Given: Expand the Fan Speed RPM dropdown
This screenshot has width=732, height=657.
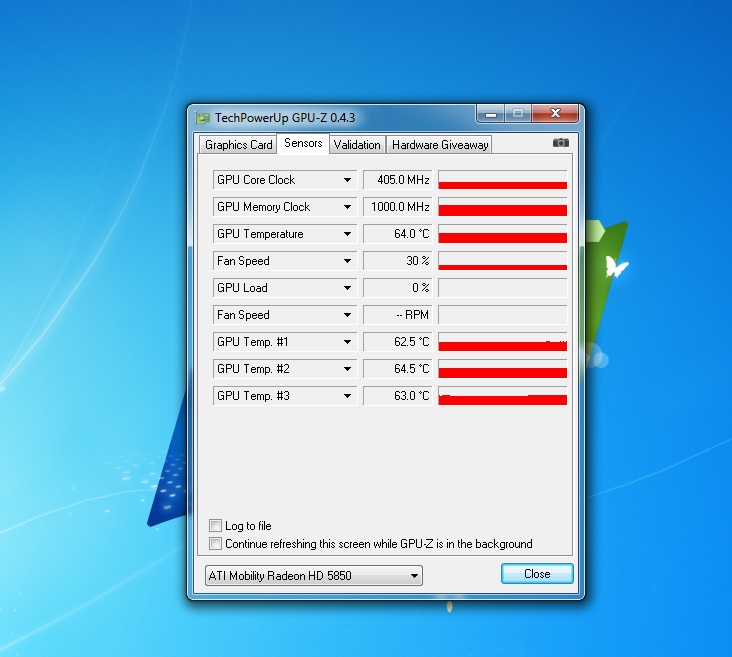Looking at the screenshot, I should point(285,315).
